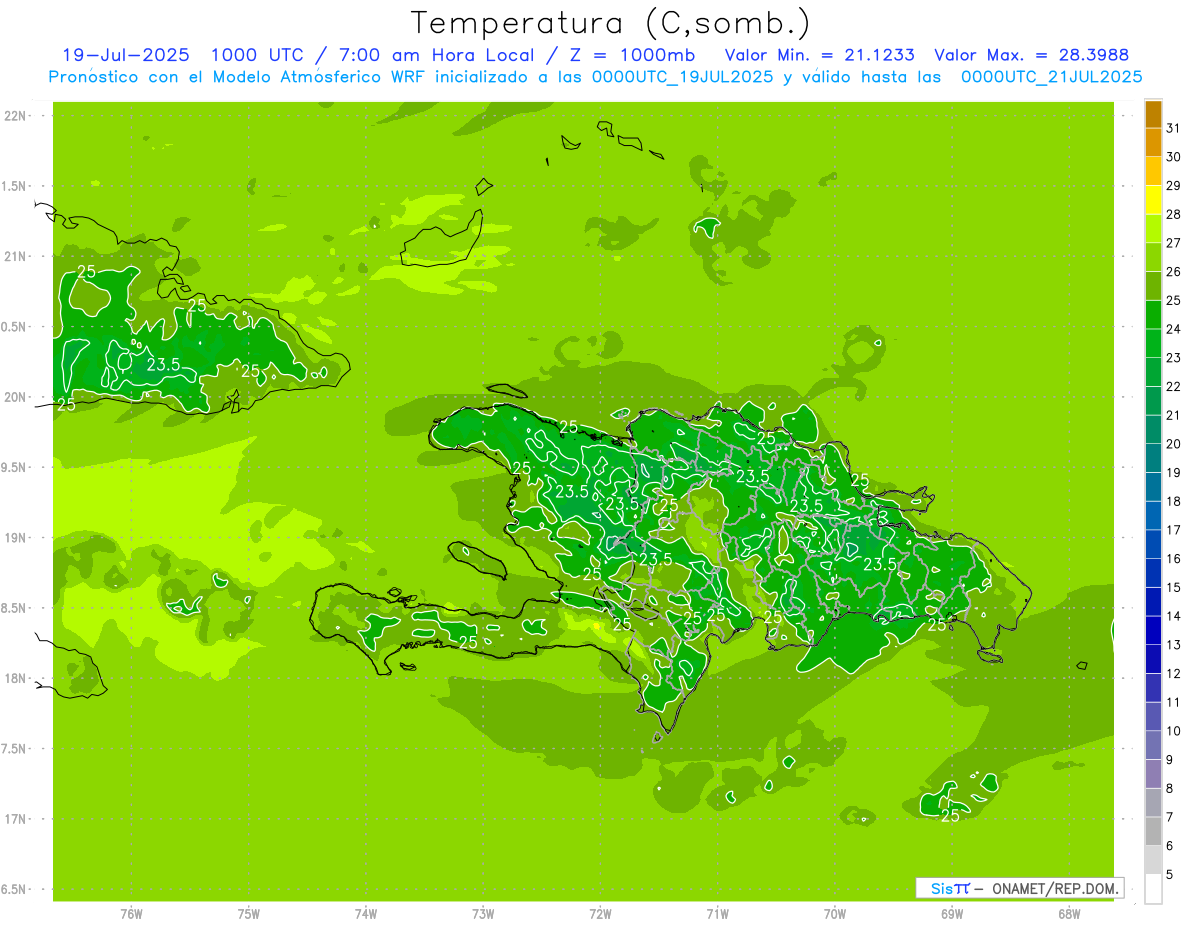Pick the purple swatch between 9 and 10
The height and width of the screenshot is (927, 1200).
1153,745
